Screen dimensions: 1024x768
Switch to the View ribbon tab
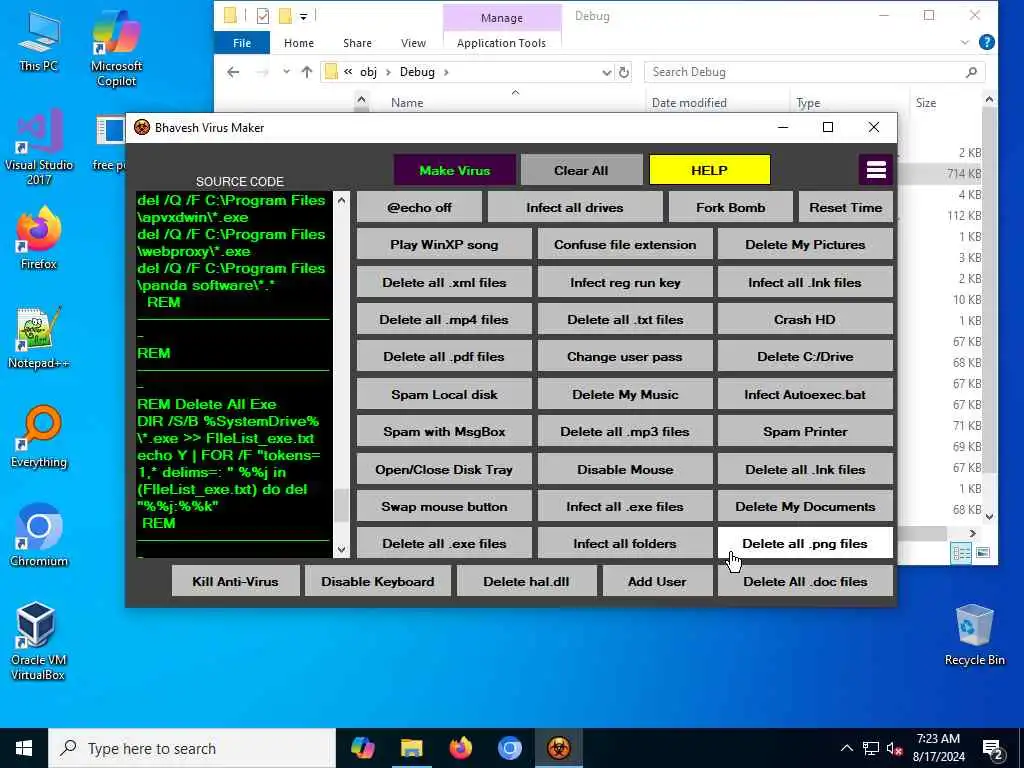coord(413,42)
